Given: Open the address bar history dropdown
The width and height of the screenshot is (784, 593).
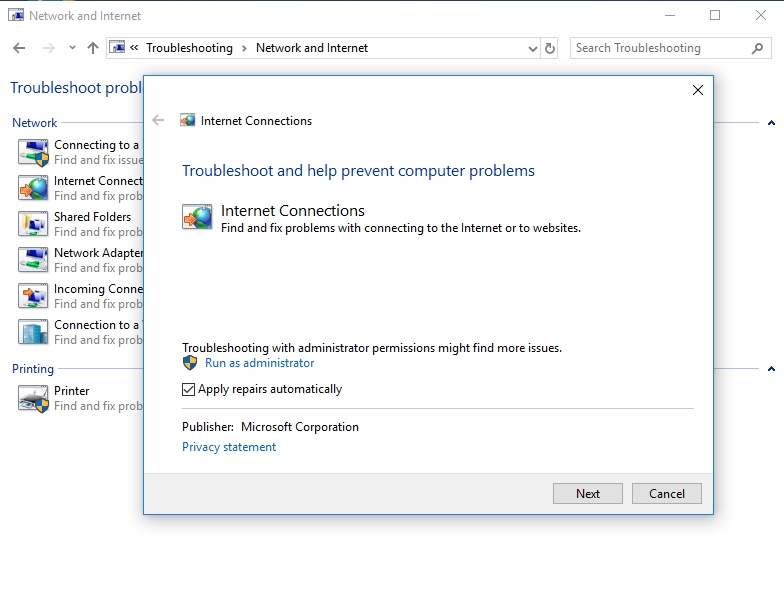Looking at the screenshot, I should (532, 48).
